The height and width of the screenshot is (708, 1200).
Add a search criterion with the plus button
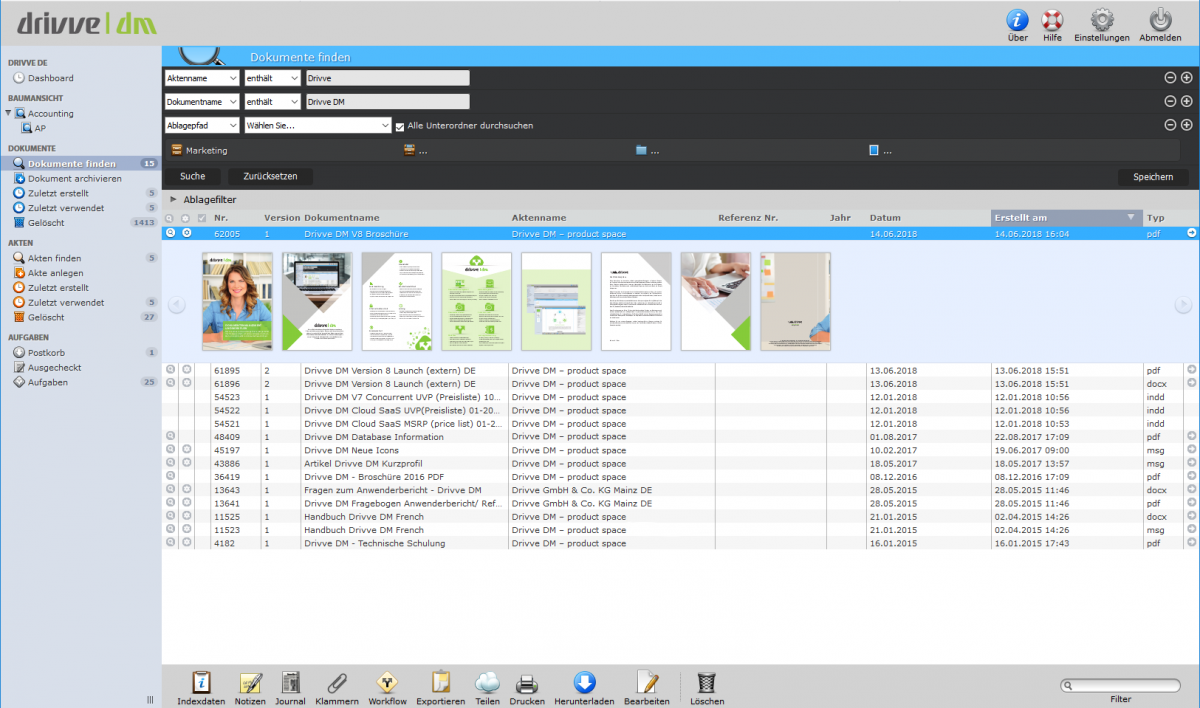pyautogui.click(x=1185, y=77)
